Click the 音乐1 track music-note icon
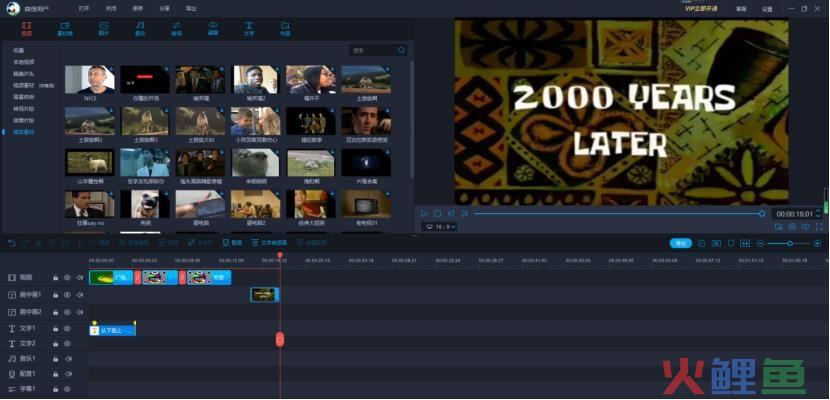The image size is (830, 400). click(x=12, y=359)
